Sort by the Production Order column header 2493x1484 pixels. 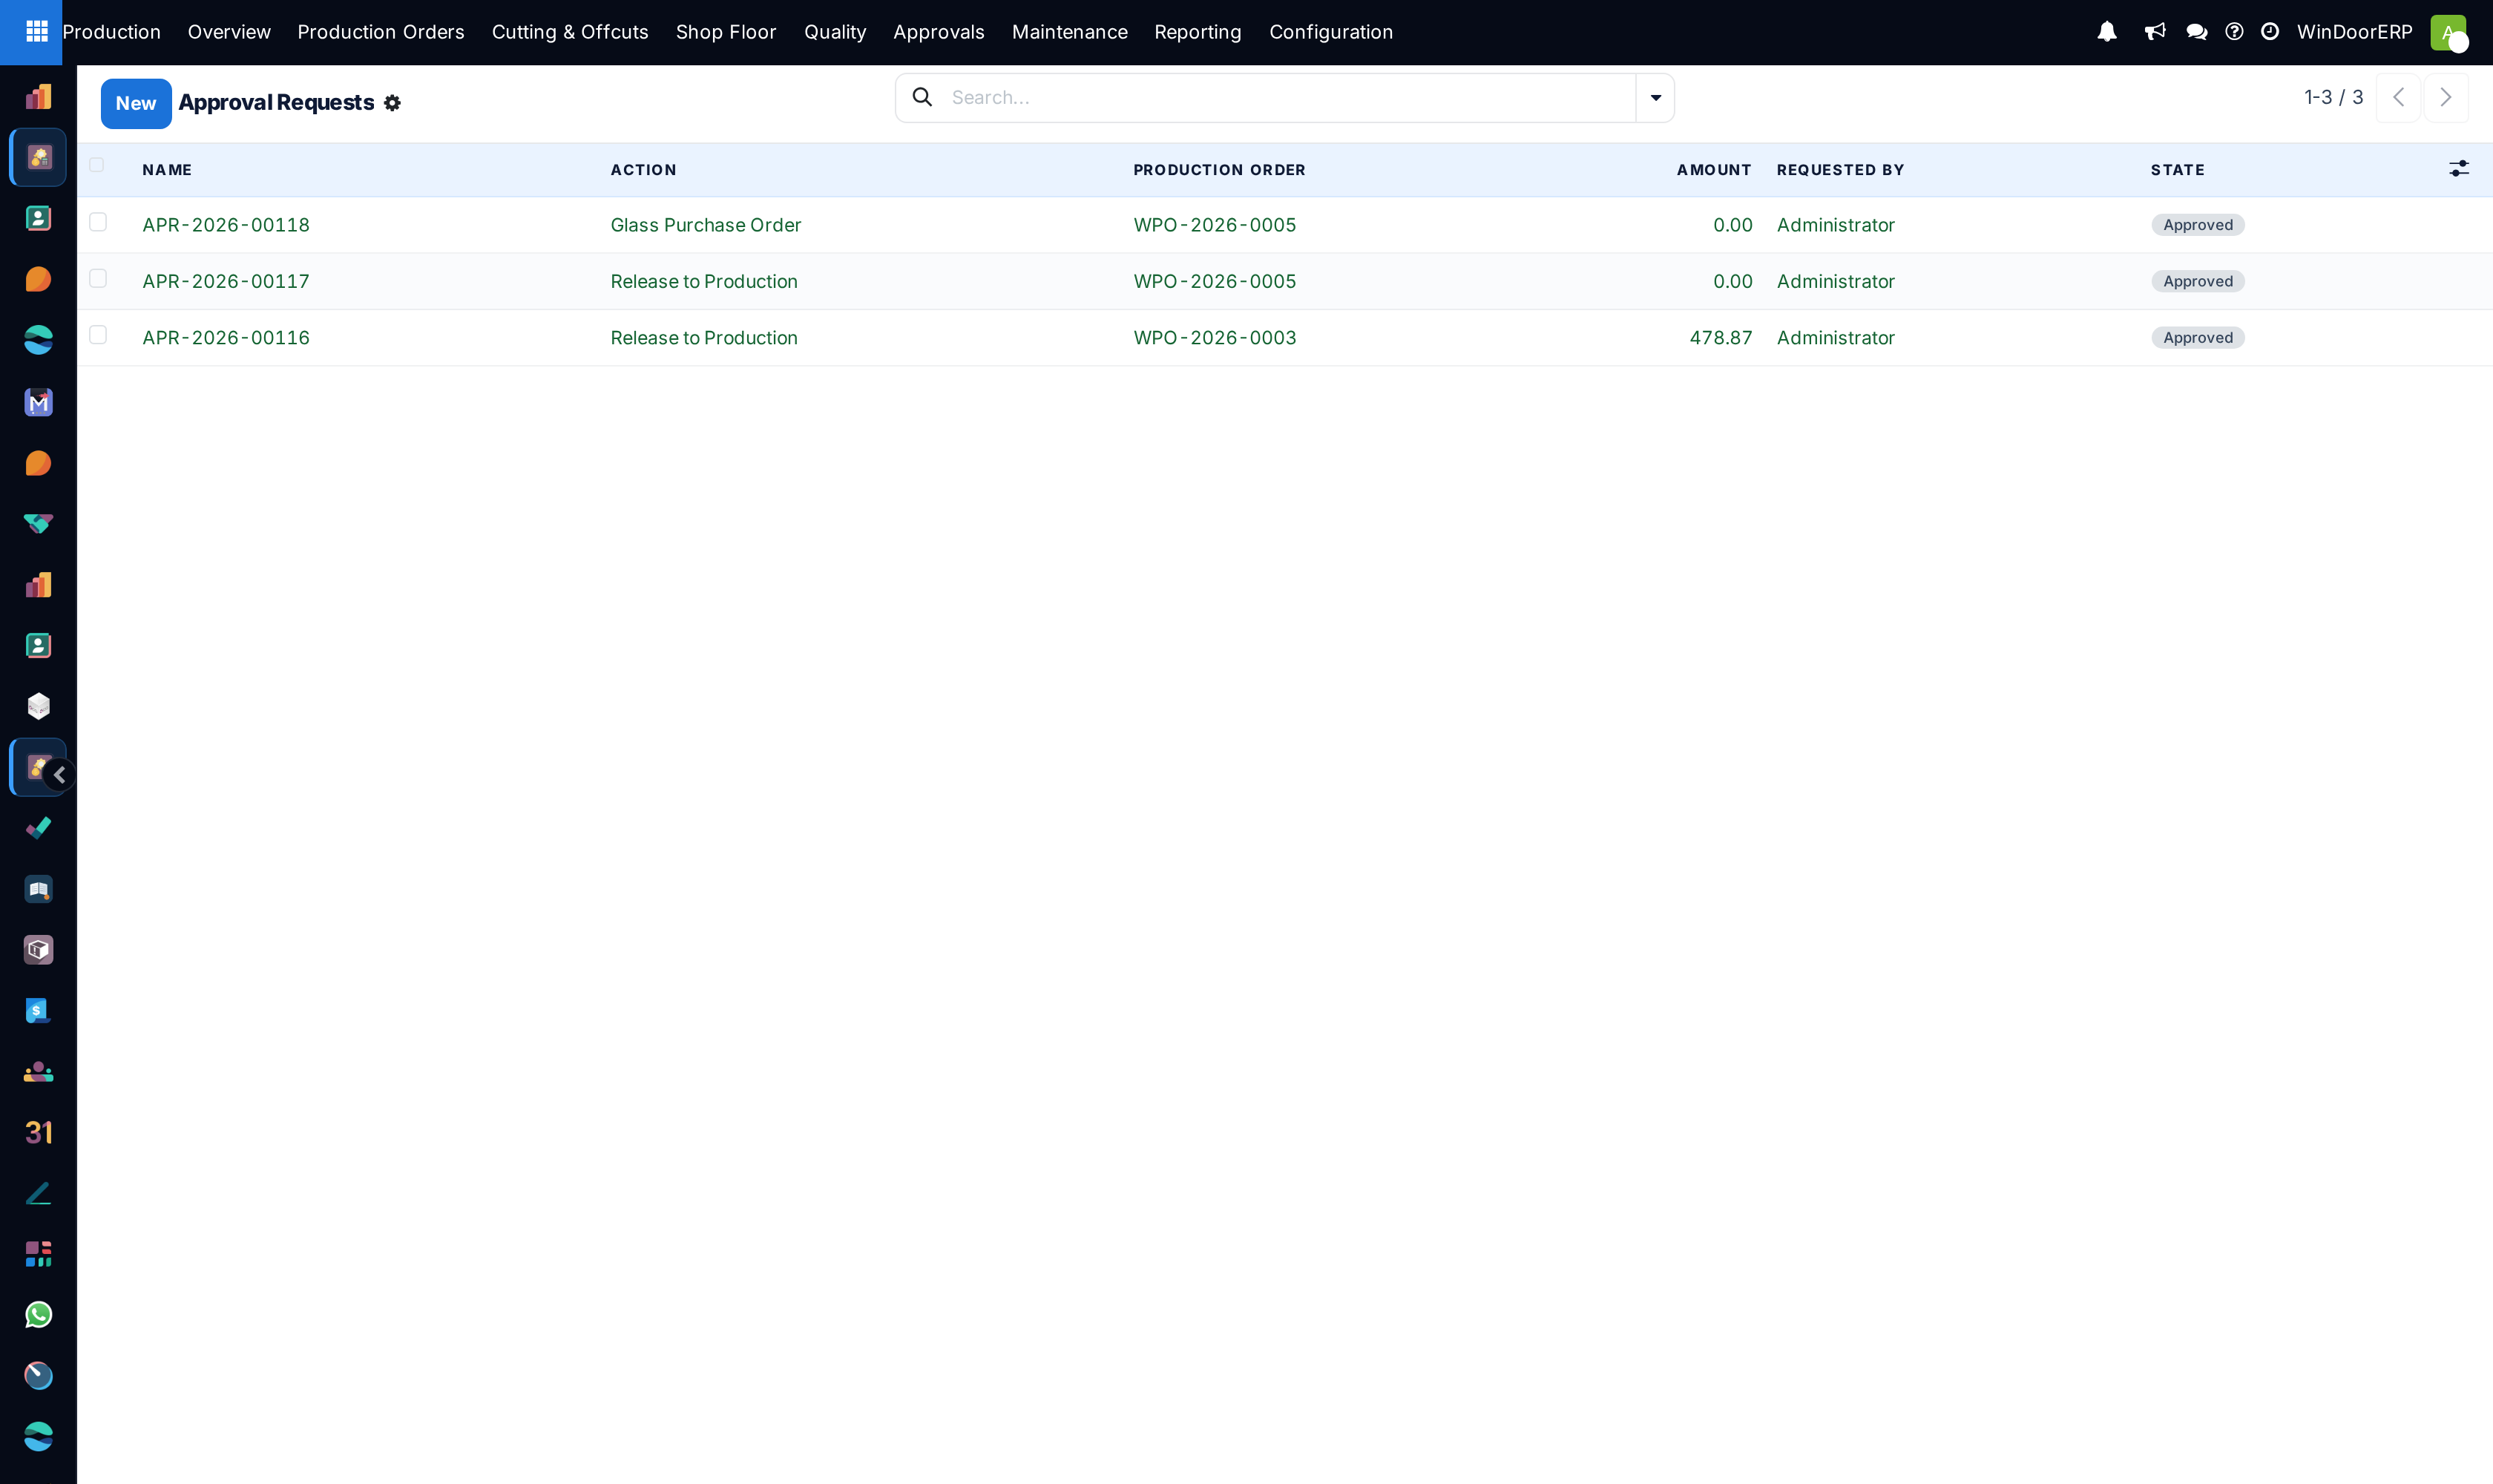[1219, 170]
